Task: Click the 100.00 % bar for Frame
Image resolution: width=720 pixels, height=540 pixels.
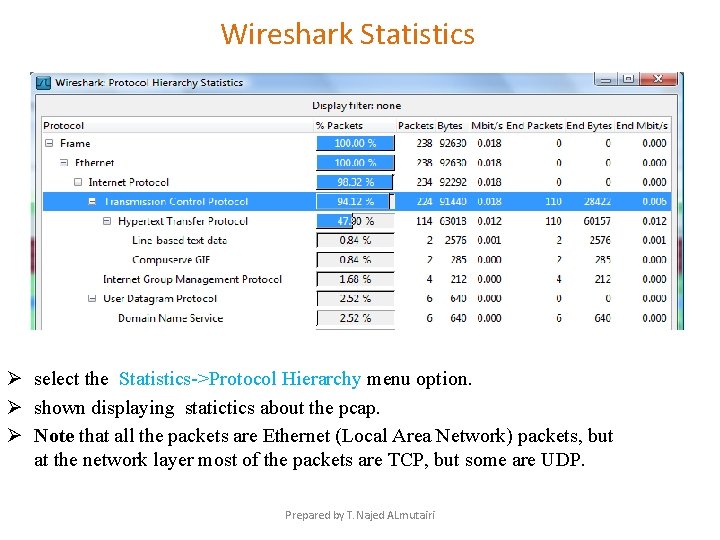Action: 355,143
